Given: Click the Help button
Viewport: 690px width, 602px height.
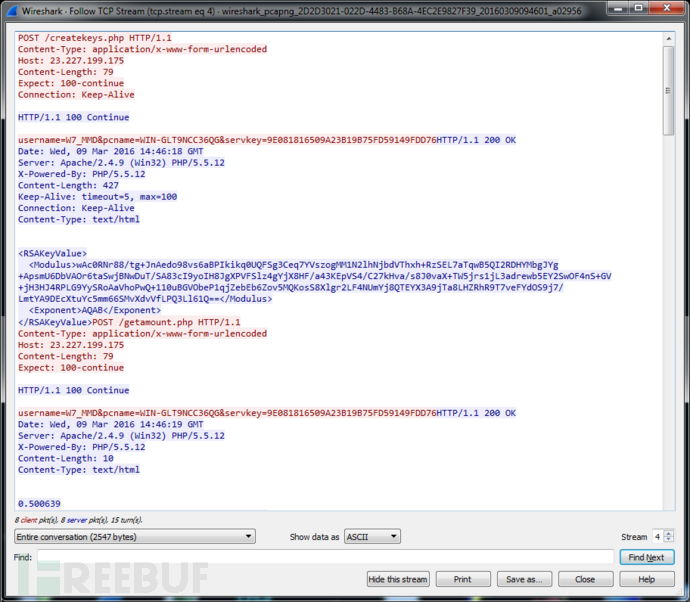Looking at the screenshot, I should pyautogui.click(x=647, y=579).
